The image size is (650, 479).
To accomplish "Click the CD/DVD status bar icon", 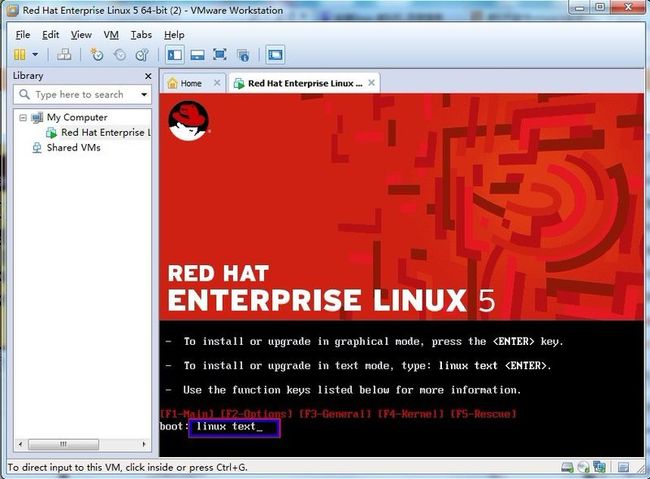I will [583, 467].
